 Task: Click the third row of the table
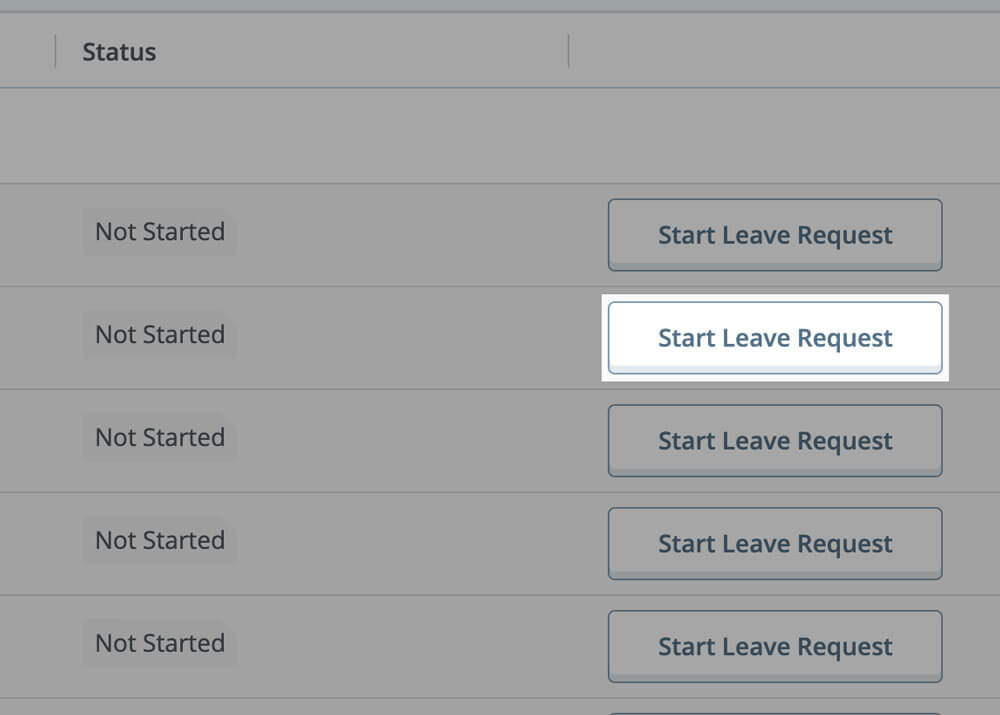400,440
